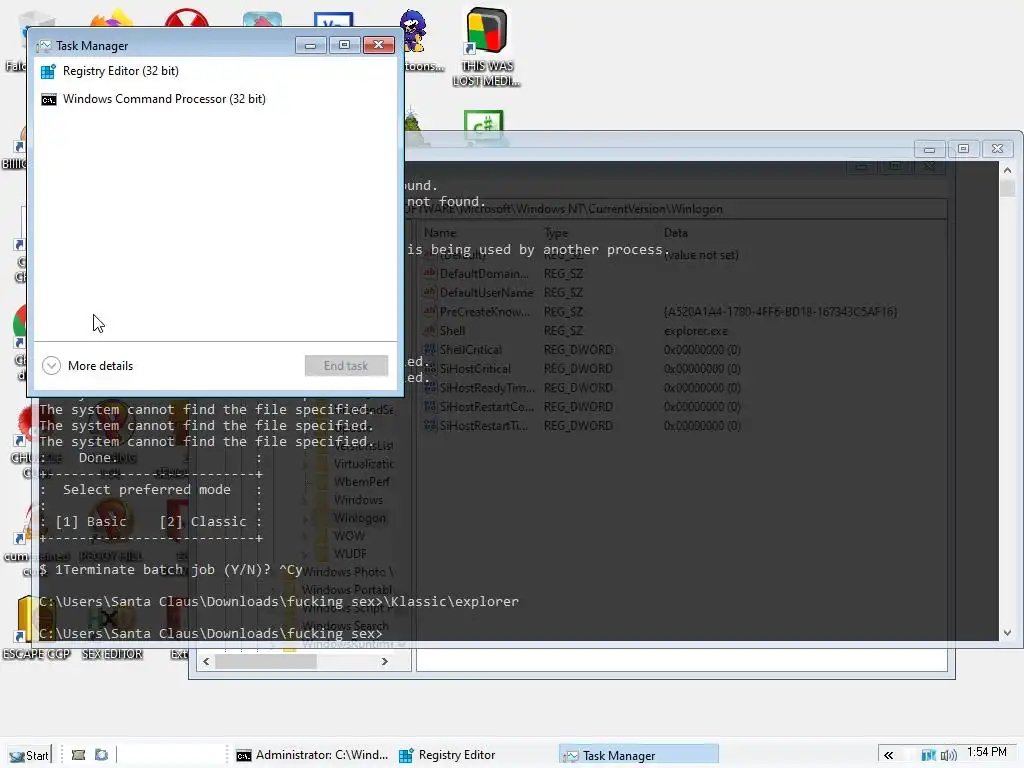Click the black command prompt icon in Task Manager list
This screenshot has width=1024, height=768.
coord(48,99)
